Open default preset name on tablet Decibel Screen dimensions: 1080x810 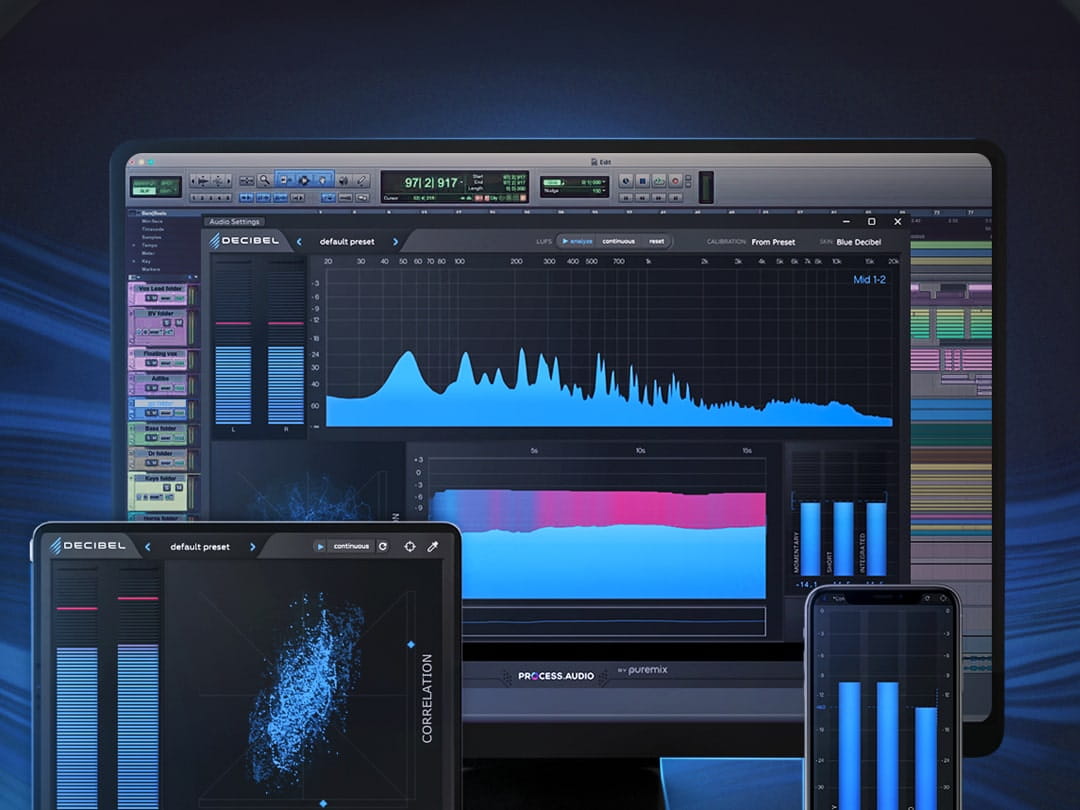click(200, 547)
